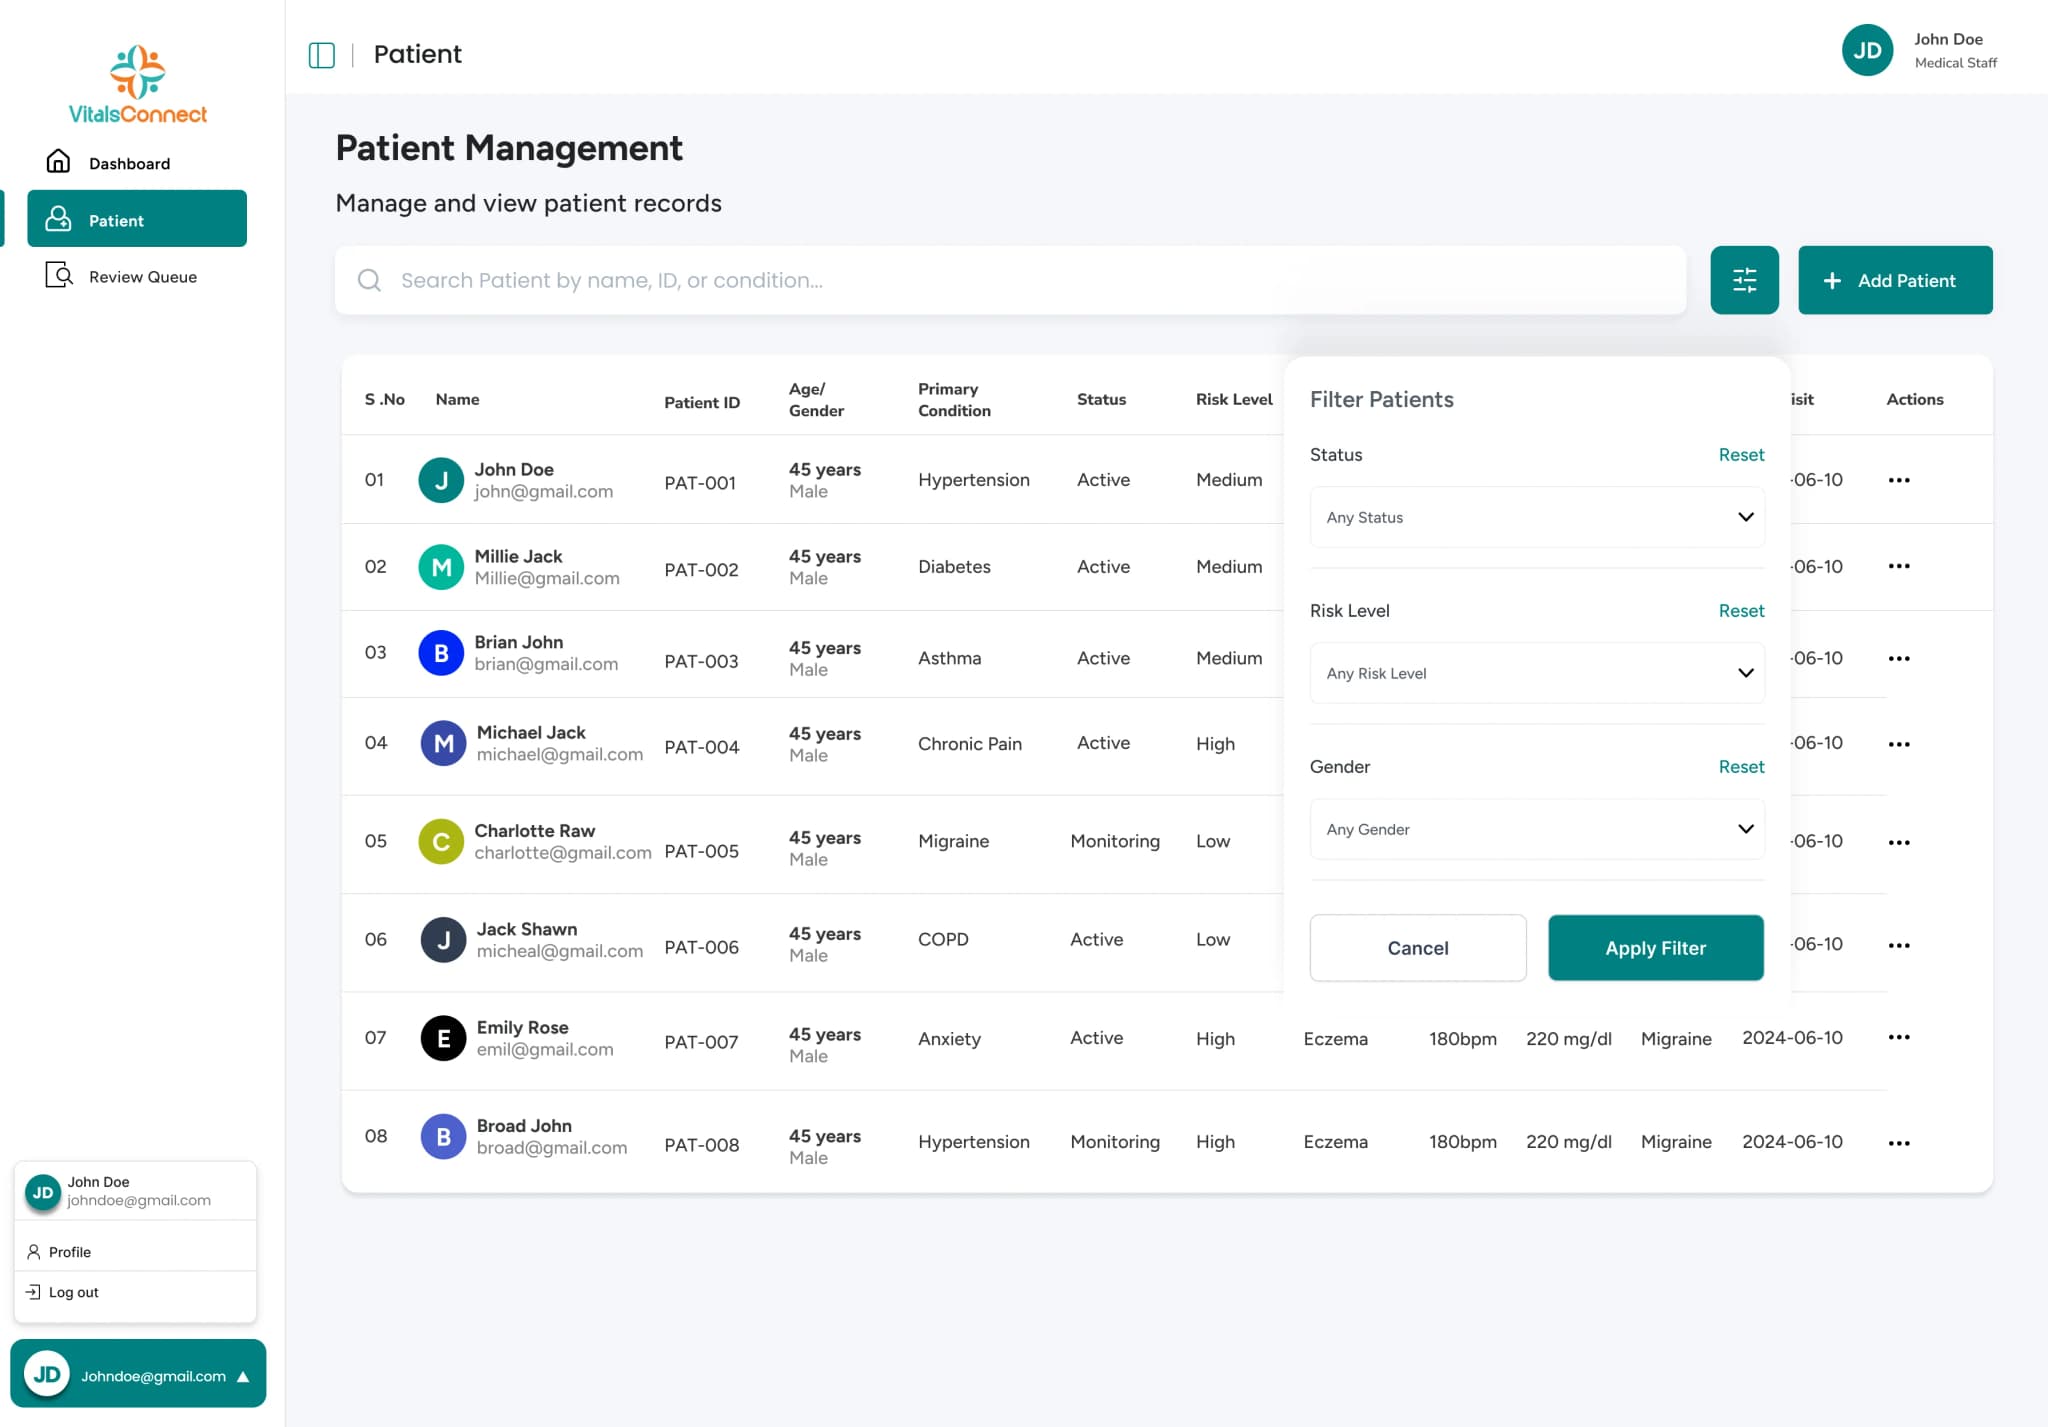Click the Risk Level column header
The image size is (2048, 1427).
click(x=1234, y=399)
